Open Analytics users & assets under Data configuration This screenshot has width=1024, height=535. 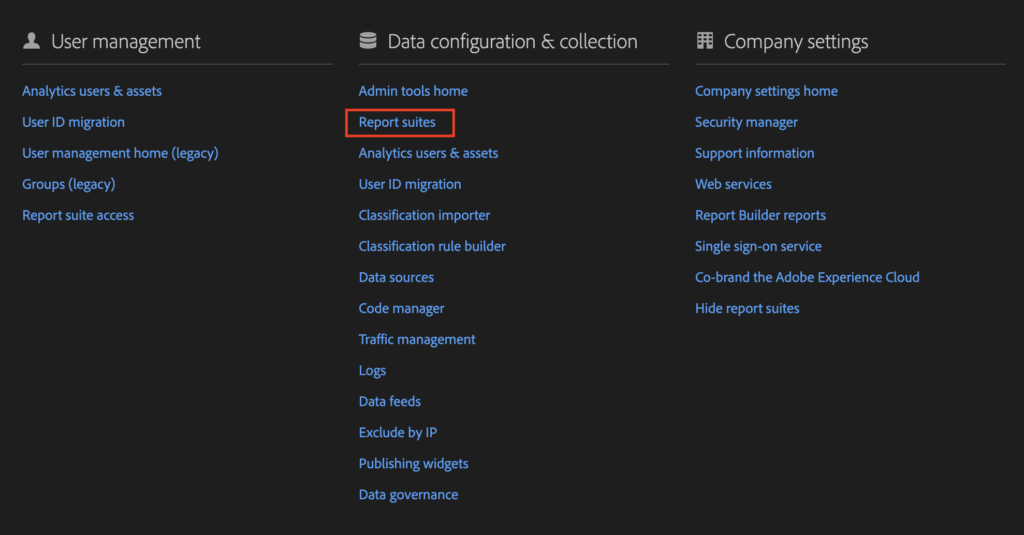coord(428,153)
